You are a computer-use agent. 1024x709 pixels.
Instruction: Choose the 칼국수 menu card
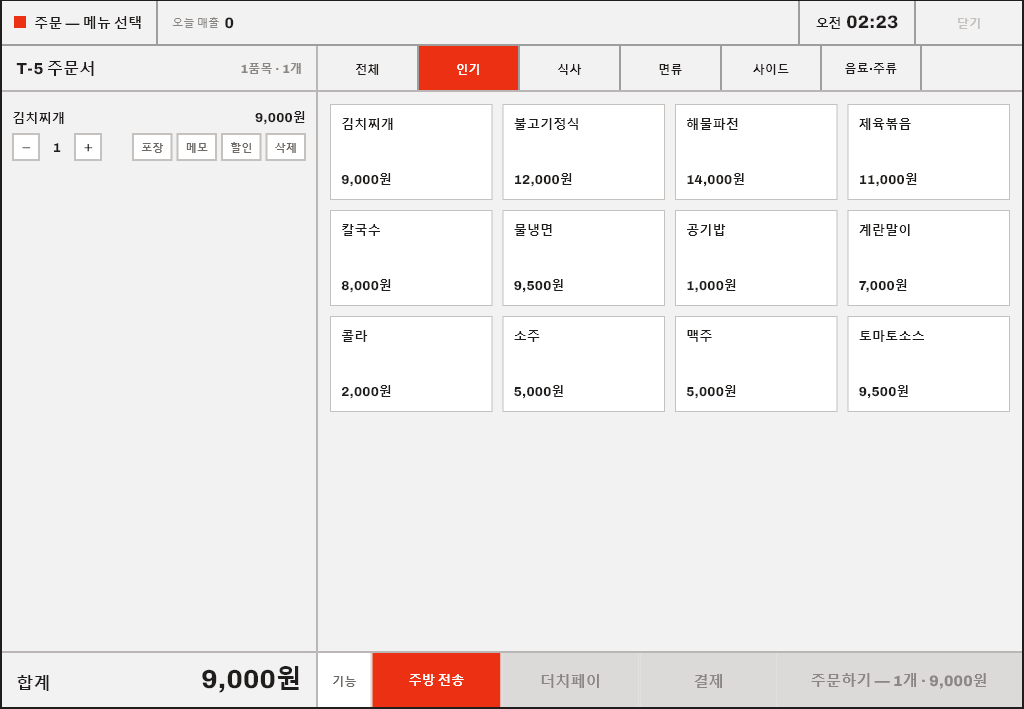[x=411, y=258]
